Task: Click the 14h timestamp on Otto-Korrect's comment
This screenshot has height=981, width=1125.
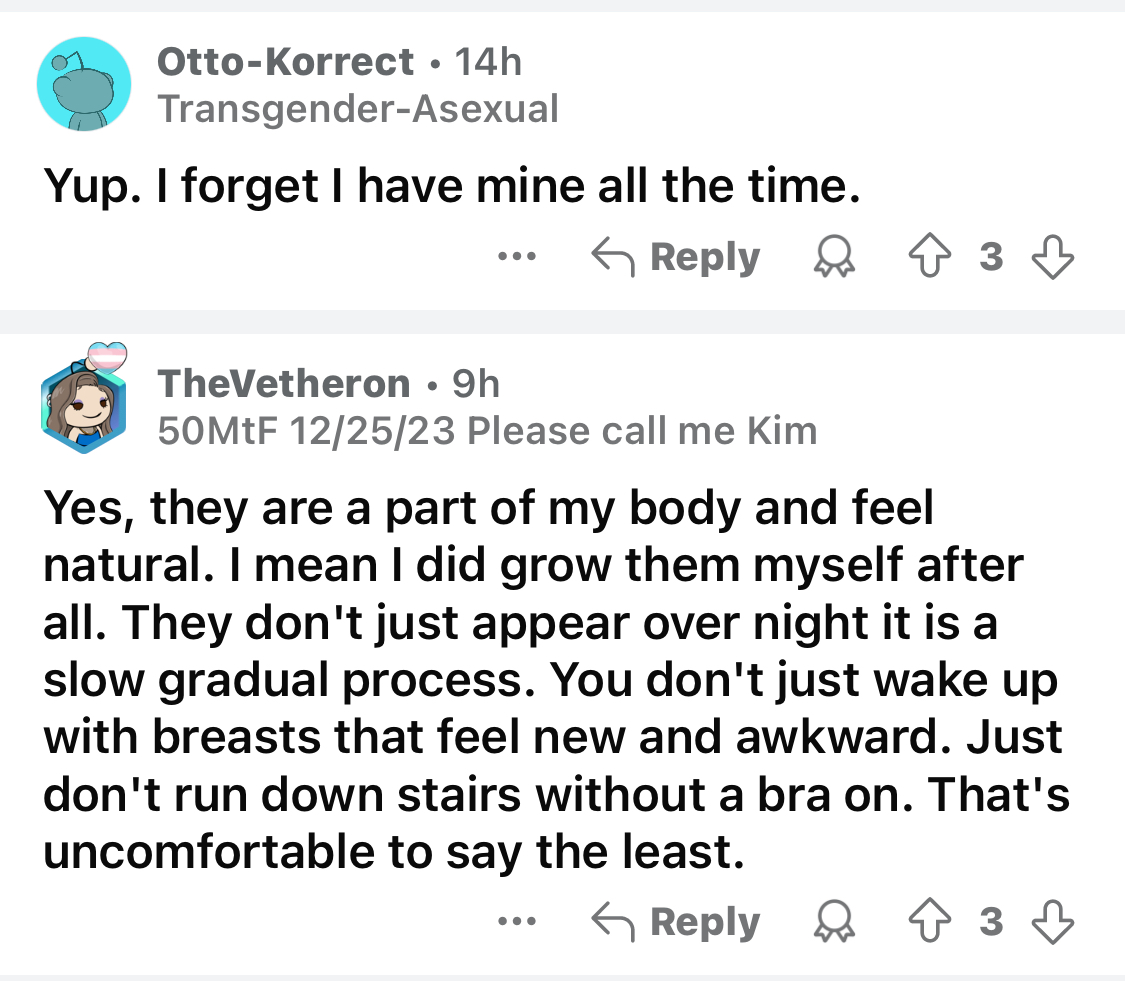Action: click(x=488, y=63)
